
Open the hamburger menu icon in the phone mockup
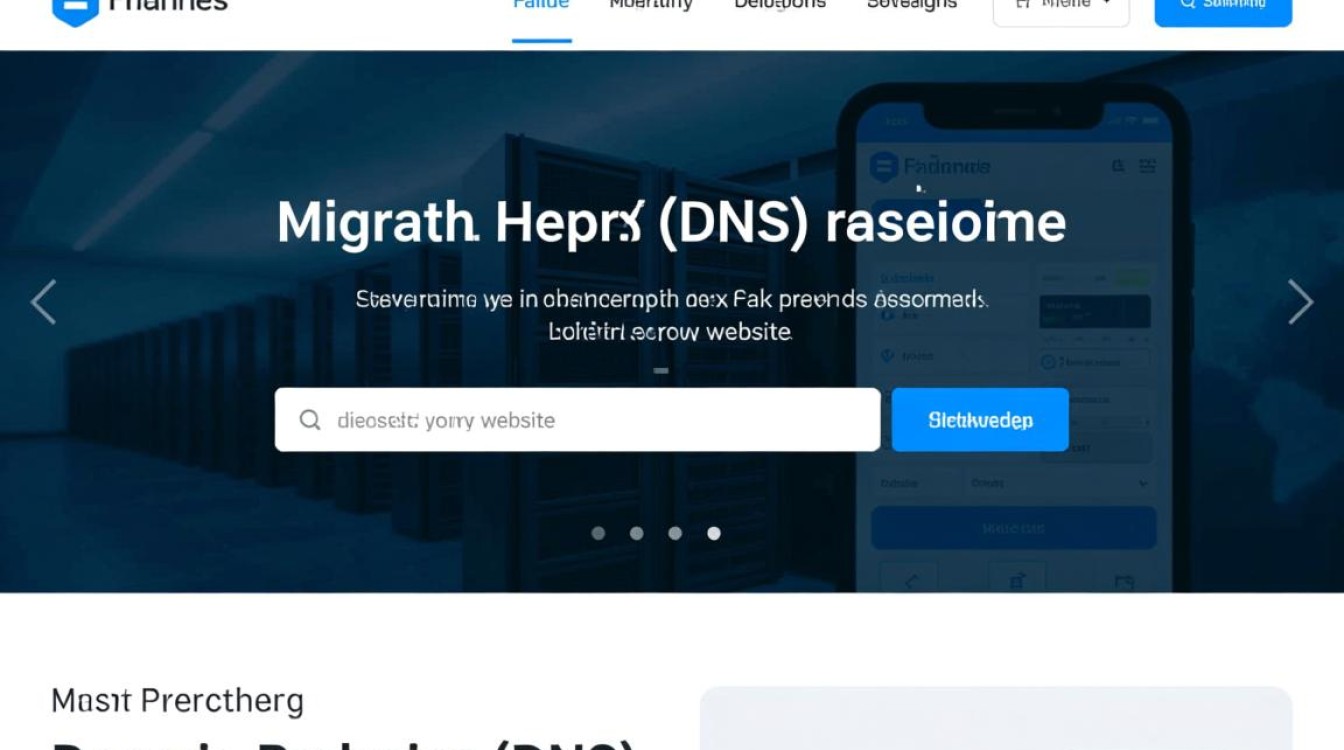click(1148, 166)
